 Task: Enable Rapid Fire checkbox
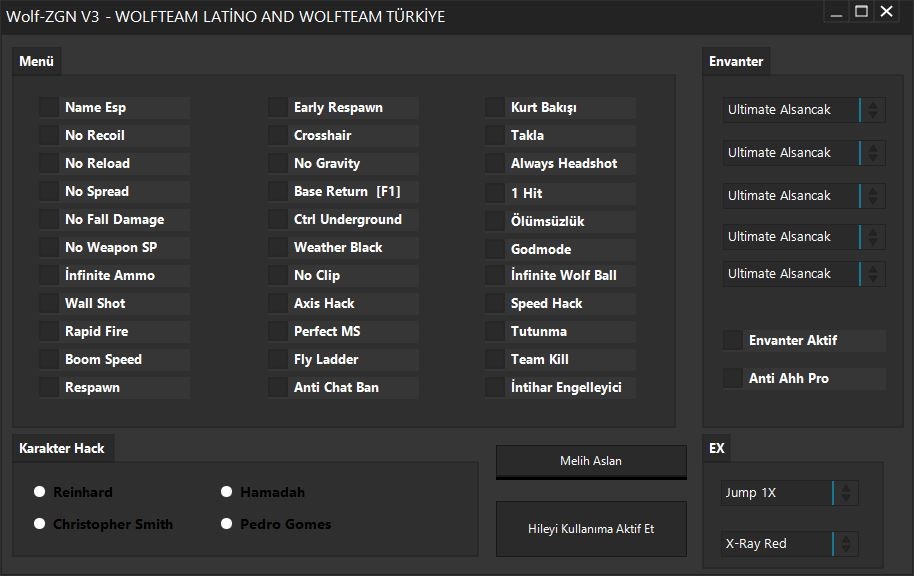(x=49, y=331)
